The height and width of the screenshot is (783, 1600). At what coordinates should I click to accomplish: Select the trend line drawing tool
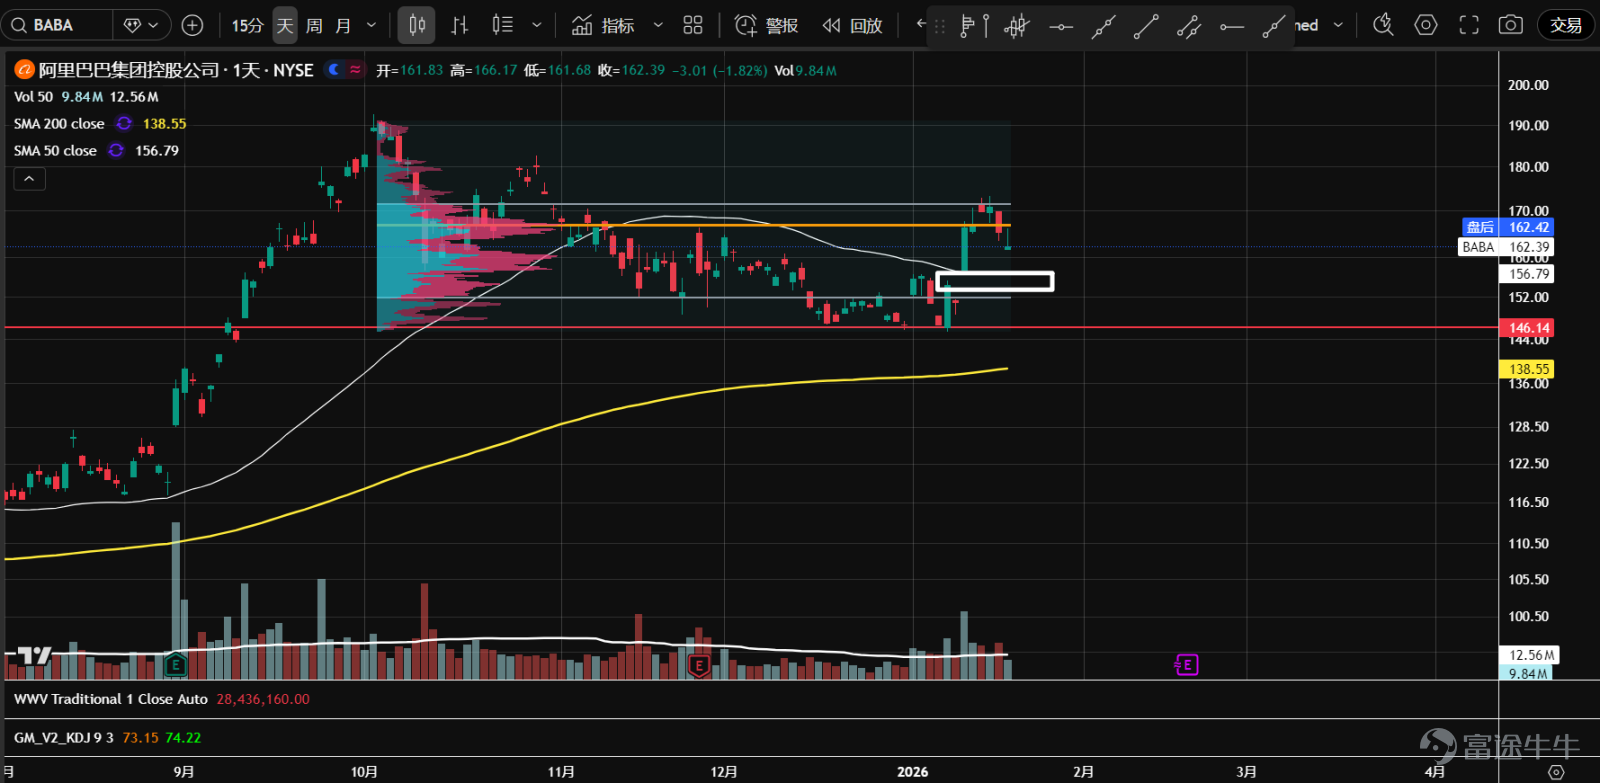coord(1146,26)
